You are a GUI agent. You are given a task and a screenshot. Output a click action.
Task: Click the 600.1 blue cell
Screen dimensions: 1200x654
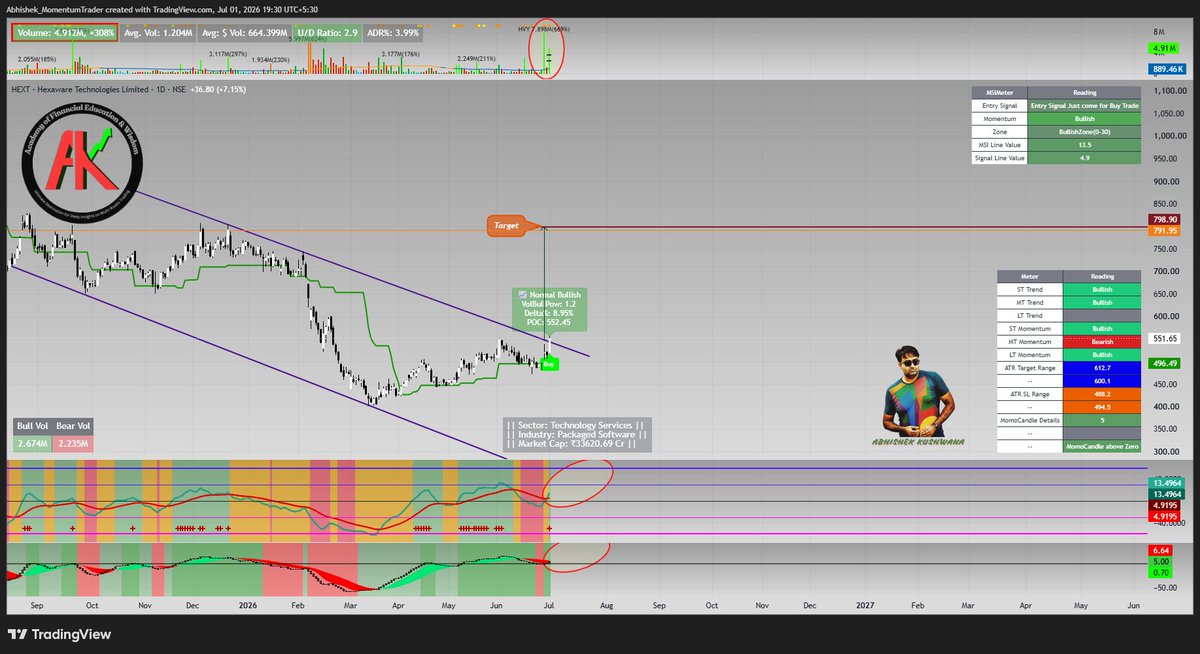coord(1102,380)
